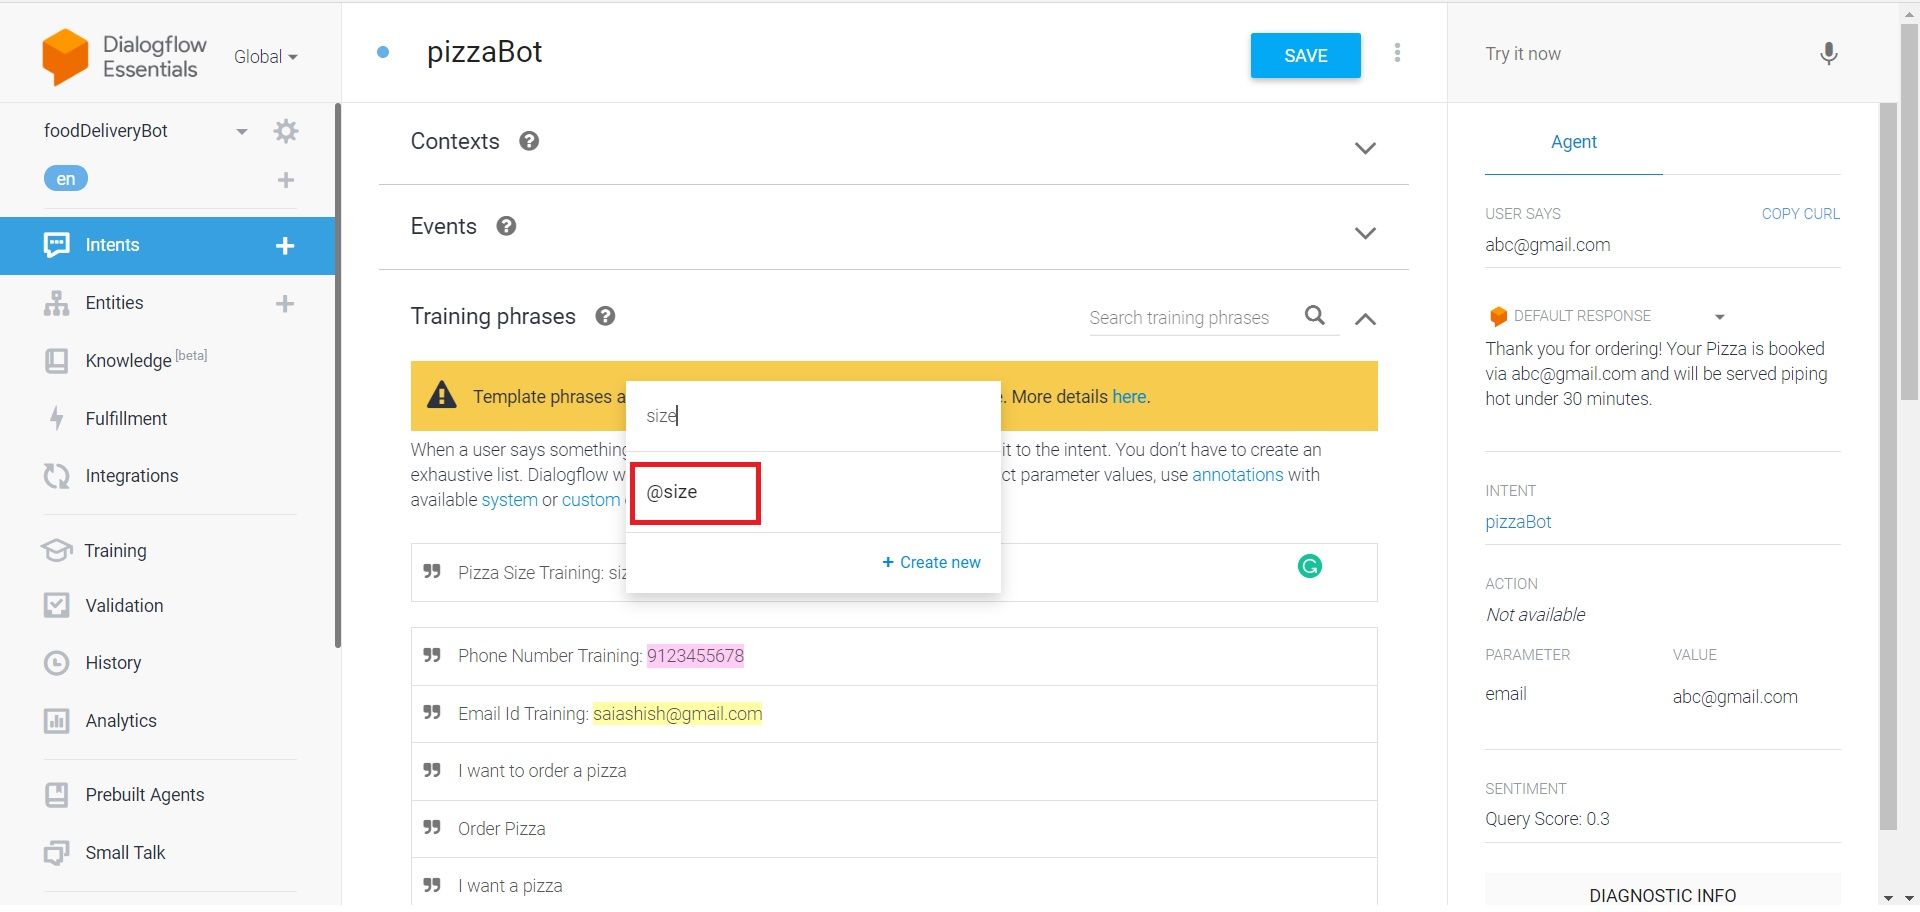The height and width of the screenshot is (912, 1920).
Task: Click the Search training phrases field
Action: [x=1190, y=318]
